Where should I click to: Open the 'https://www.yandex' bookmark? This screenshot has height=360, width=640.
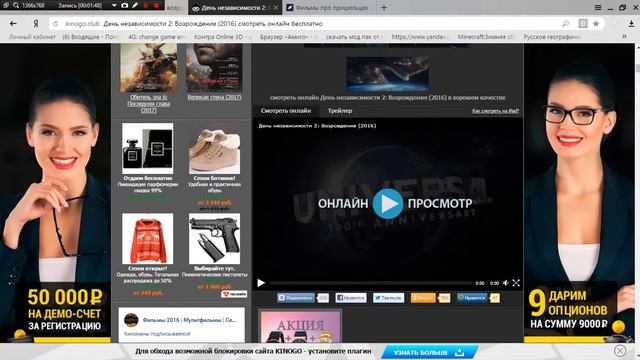pyautogui.click(x=420, y=37)
